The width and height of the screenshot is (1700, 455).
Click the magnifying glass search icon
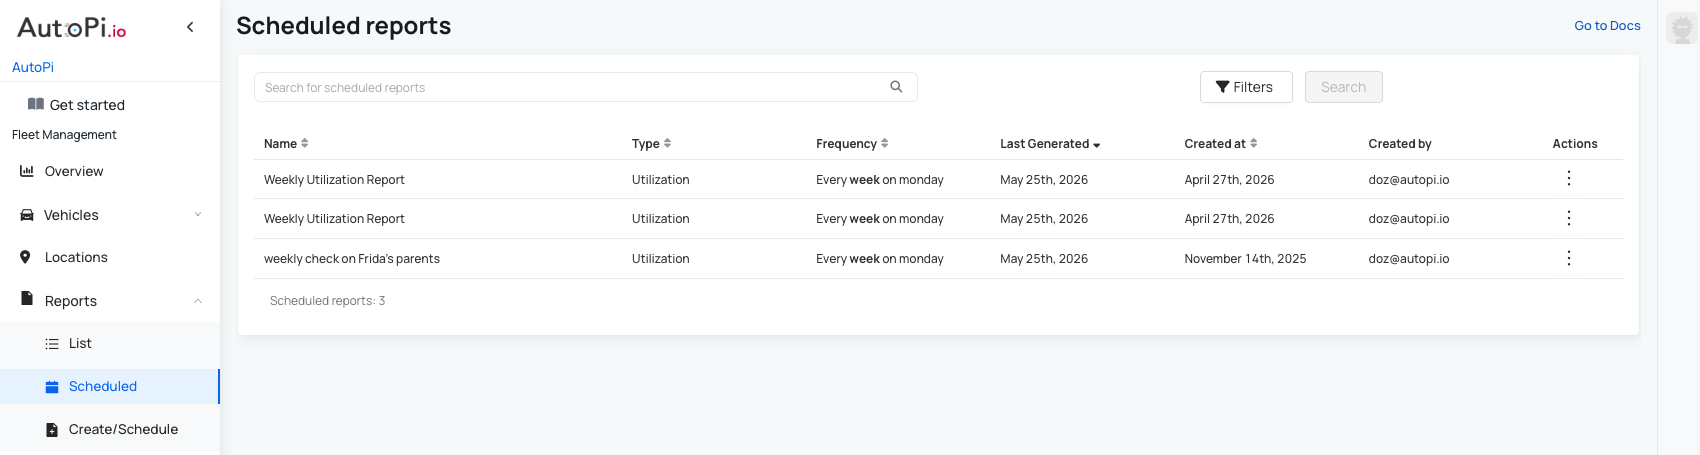pos(896,87)
